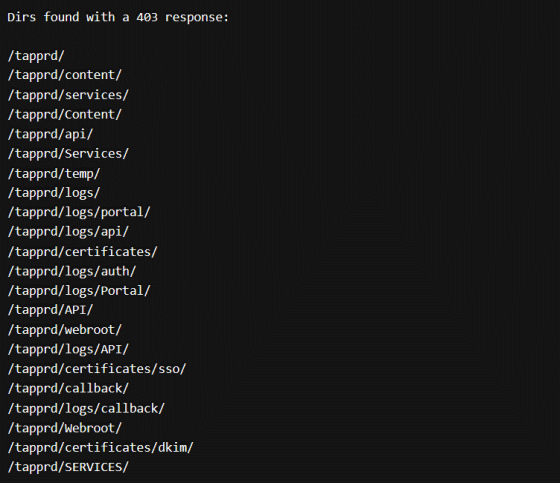Viewport: 560px width, 483px height.
Task: Click the /tapprd/temp/ directory line
Action: pyautogui.click(x=54, y=174)
